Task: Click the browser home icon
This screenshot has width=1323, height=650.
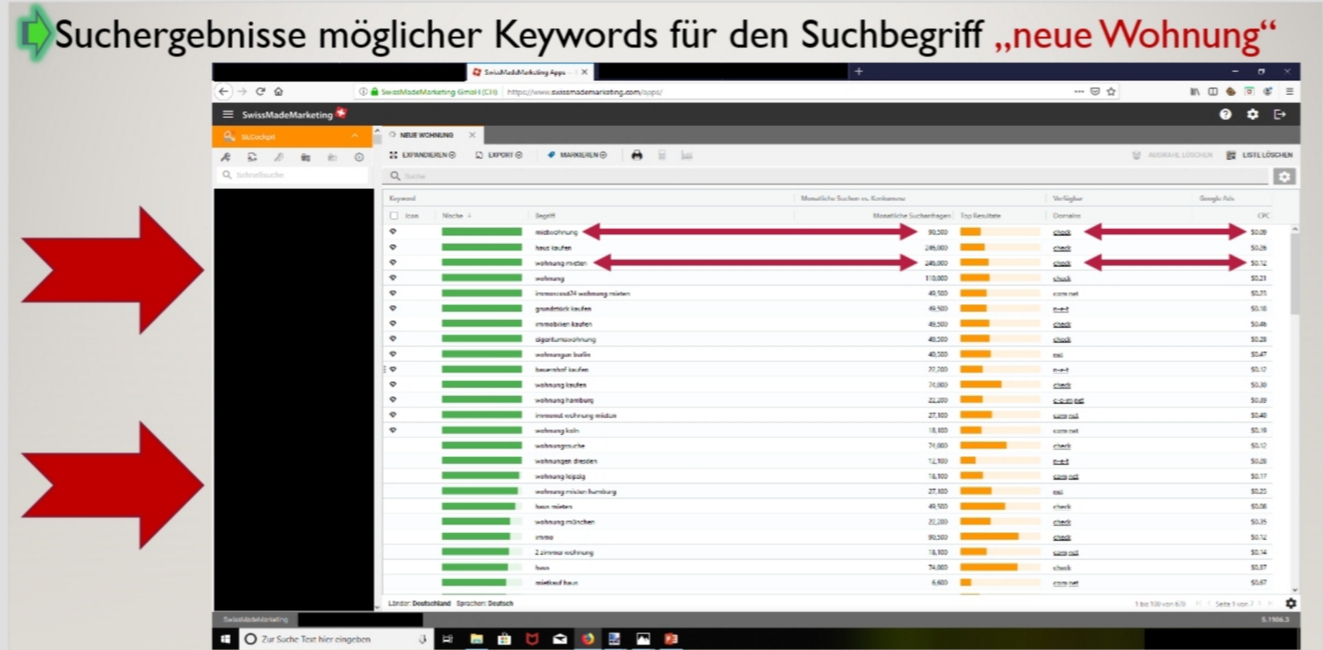Action: pos(278,91)
